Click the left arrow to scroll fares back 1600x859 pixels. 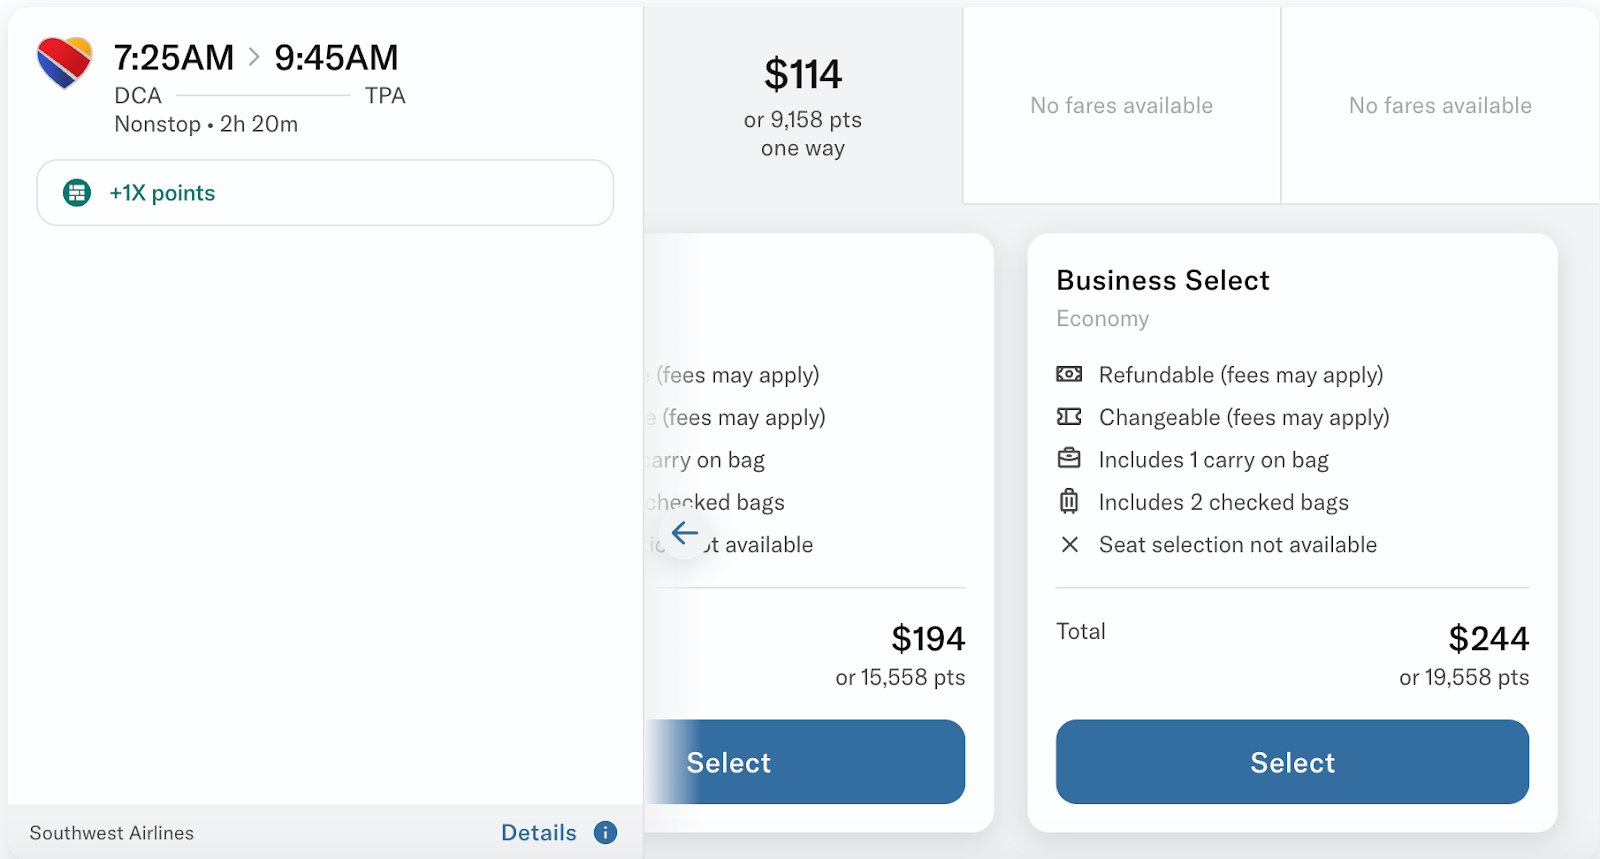point(685,533)
